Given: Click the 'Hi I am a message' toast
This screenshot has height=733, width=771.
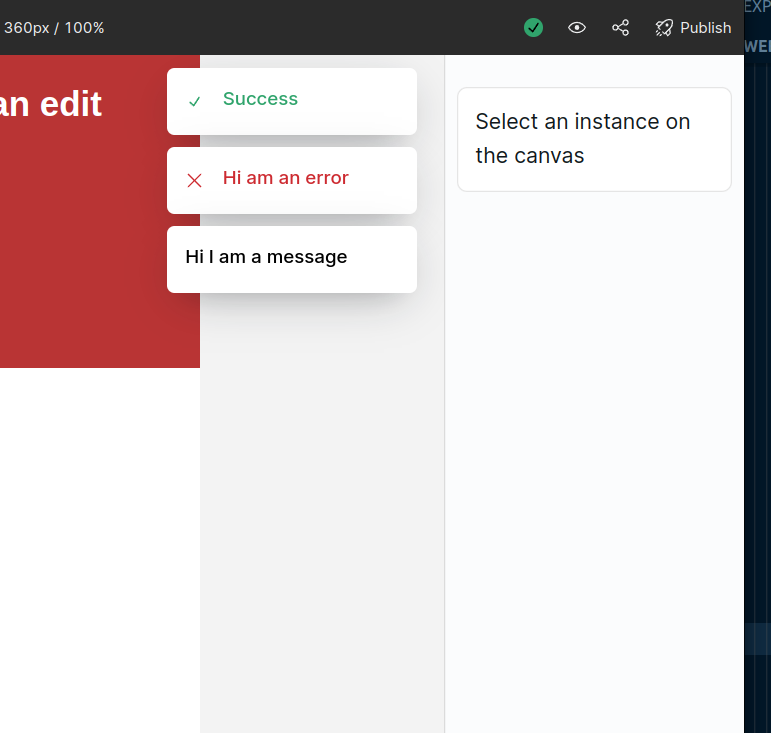Looking at the screenshot, I should [292, 260].
